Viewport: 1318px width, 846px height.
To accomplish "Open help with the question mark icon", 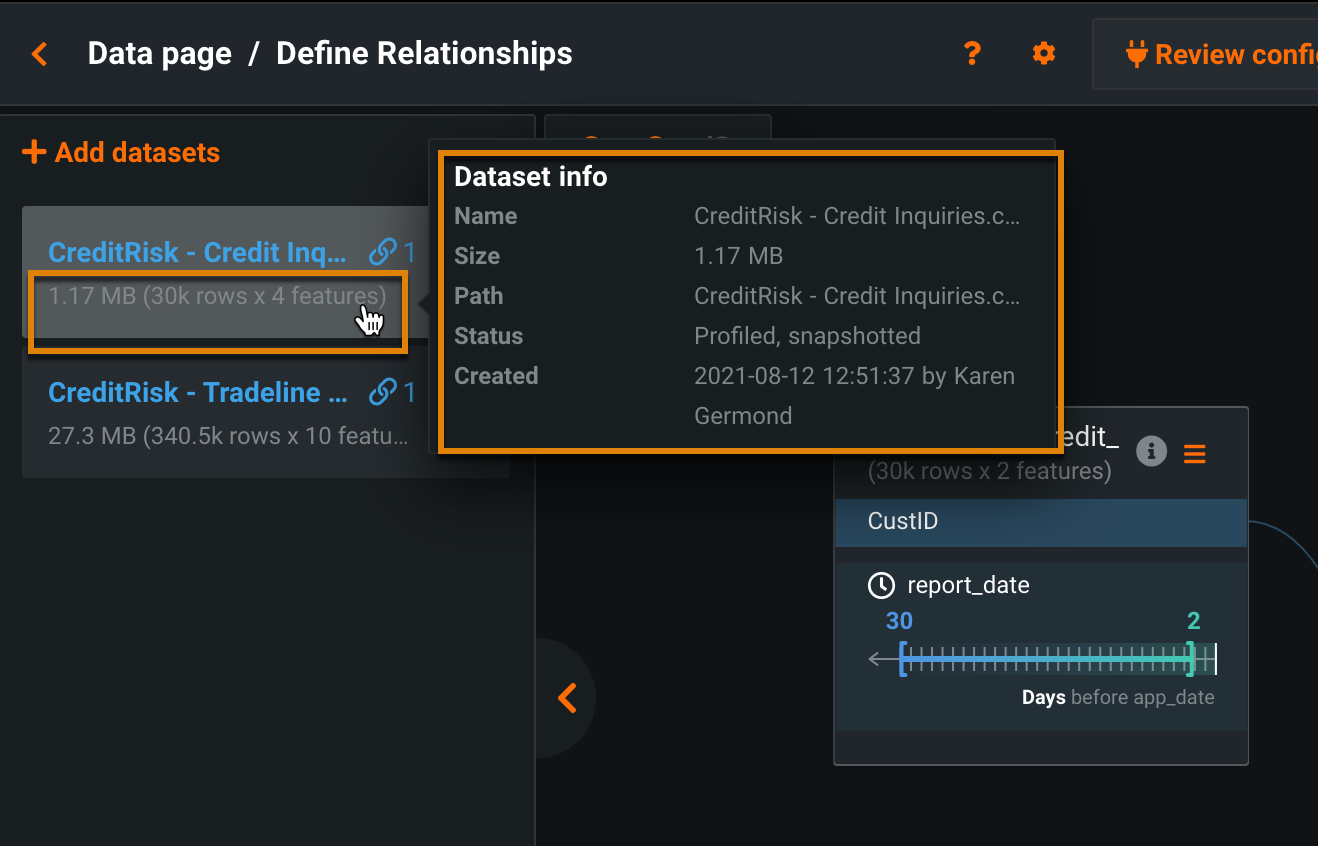I will tap(972, 54).
